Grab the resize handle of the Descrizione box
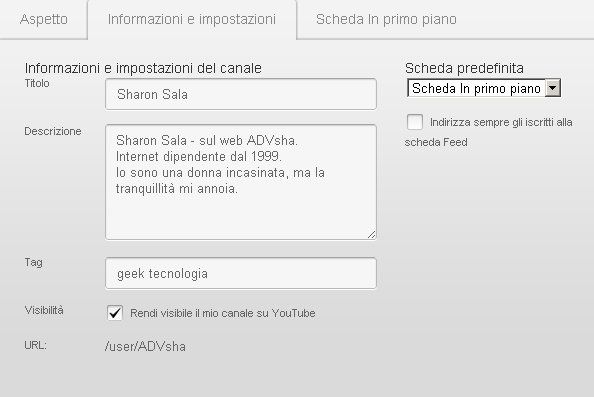Screen dimensions: 594x397 click(x=372, y=235)
